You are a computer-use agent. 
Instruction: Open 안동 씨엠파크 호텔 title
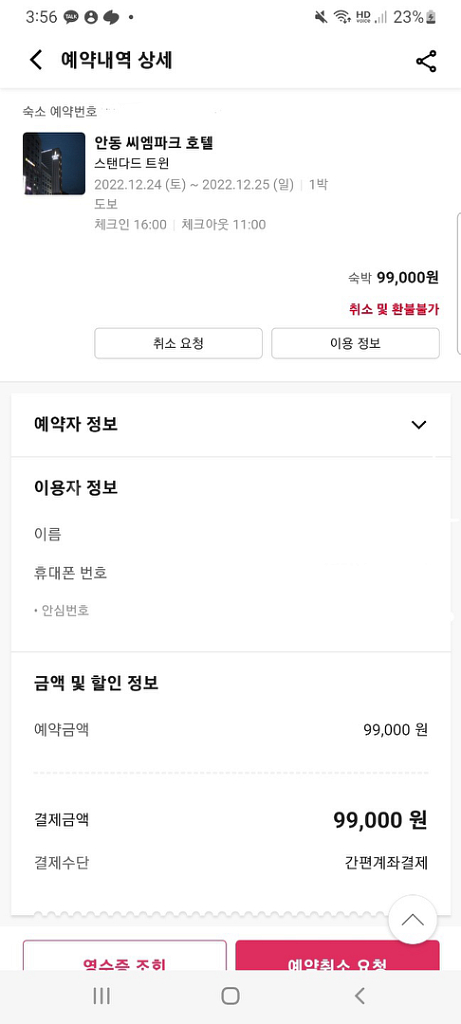click(x=154, y=142)
